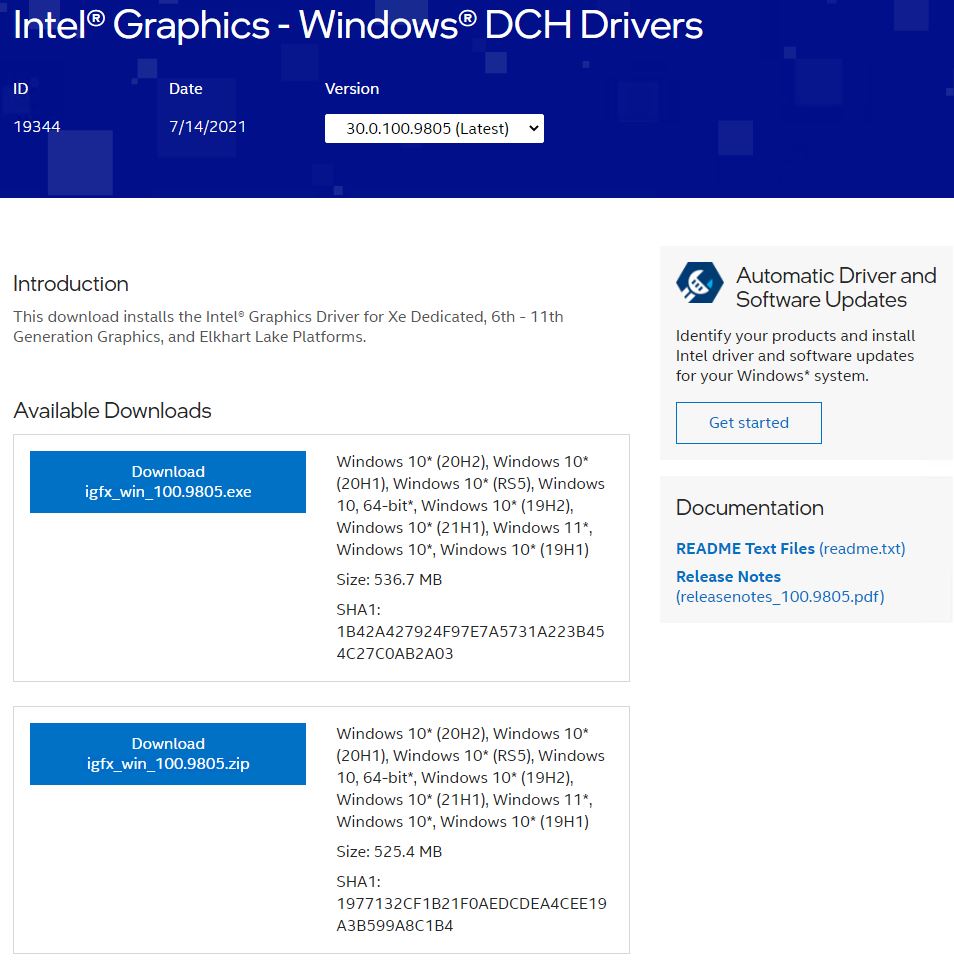954x963 pixels.
Task: Click the Size: 536.7 MB text
Action: point(389,579)
